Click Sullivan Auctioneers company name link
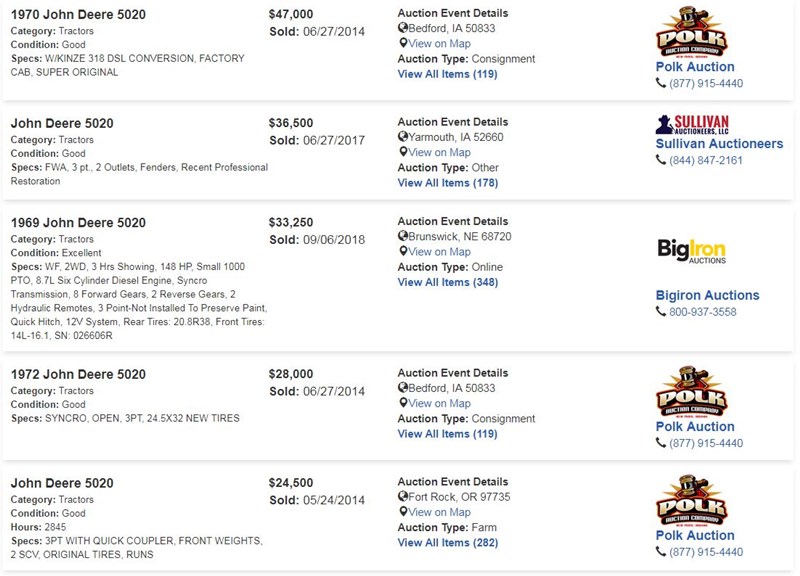The width and height of the screenshot is (800, 576). pyautogui.click(x=719, y=143)
